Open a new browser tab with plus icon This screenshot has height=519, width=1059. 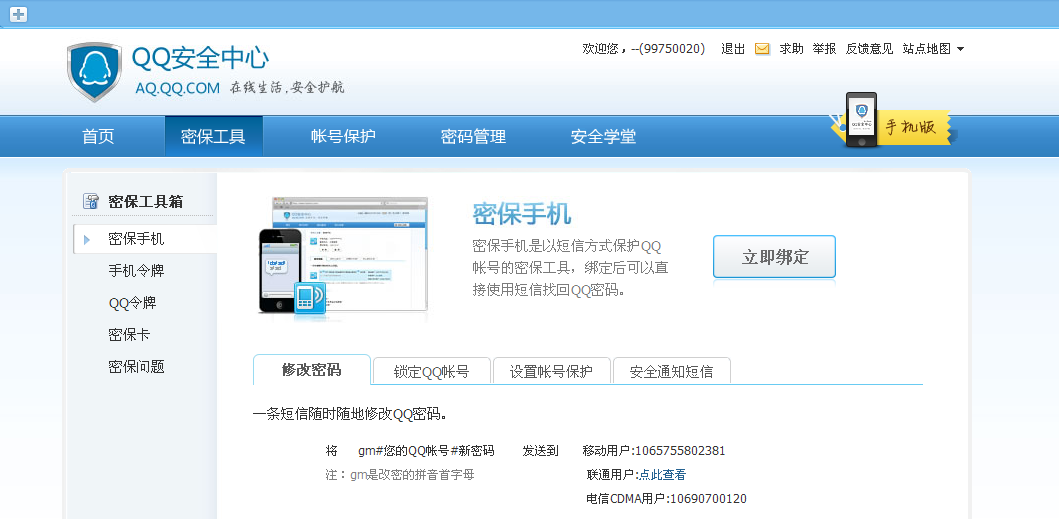click(x=18, y=14)
